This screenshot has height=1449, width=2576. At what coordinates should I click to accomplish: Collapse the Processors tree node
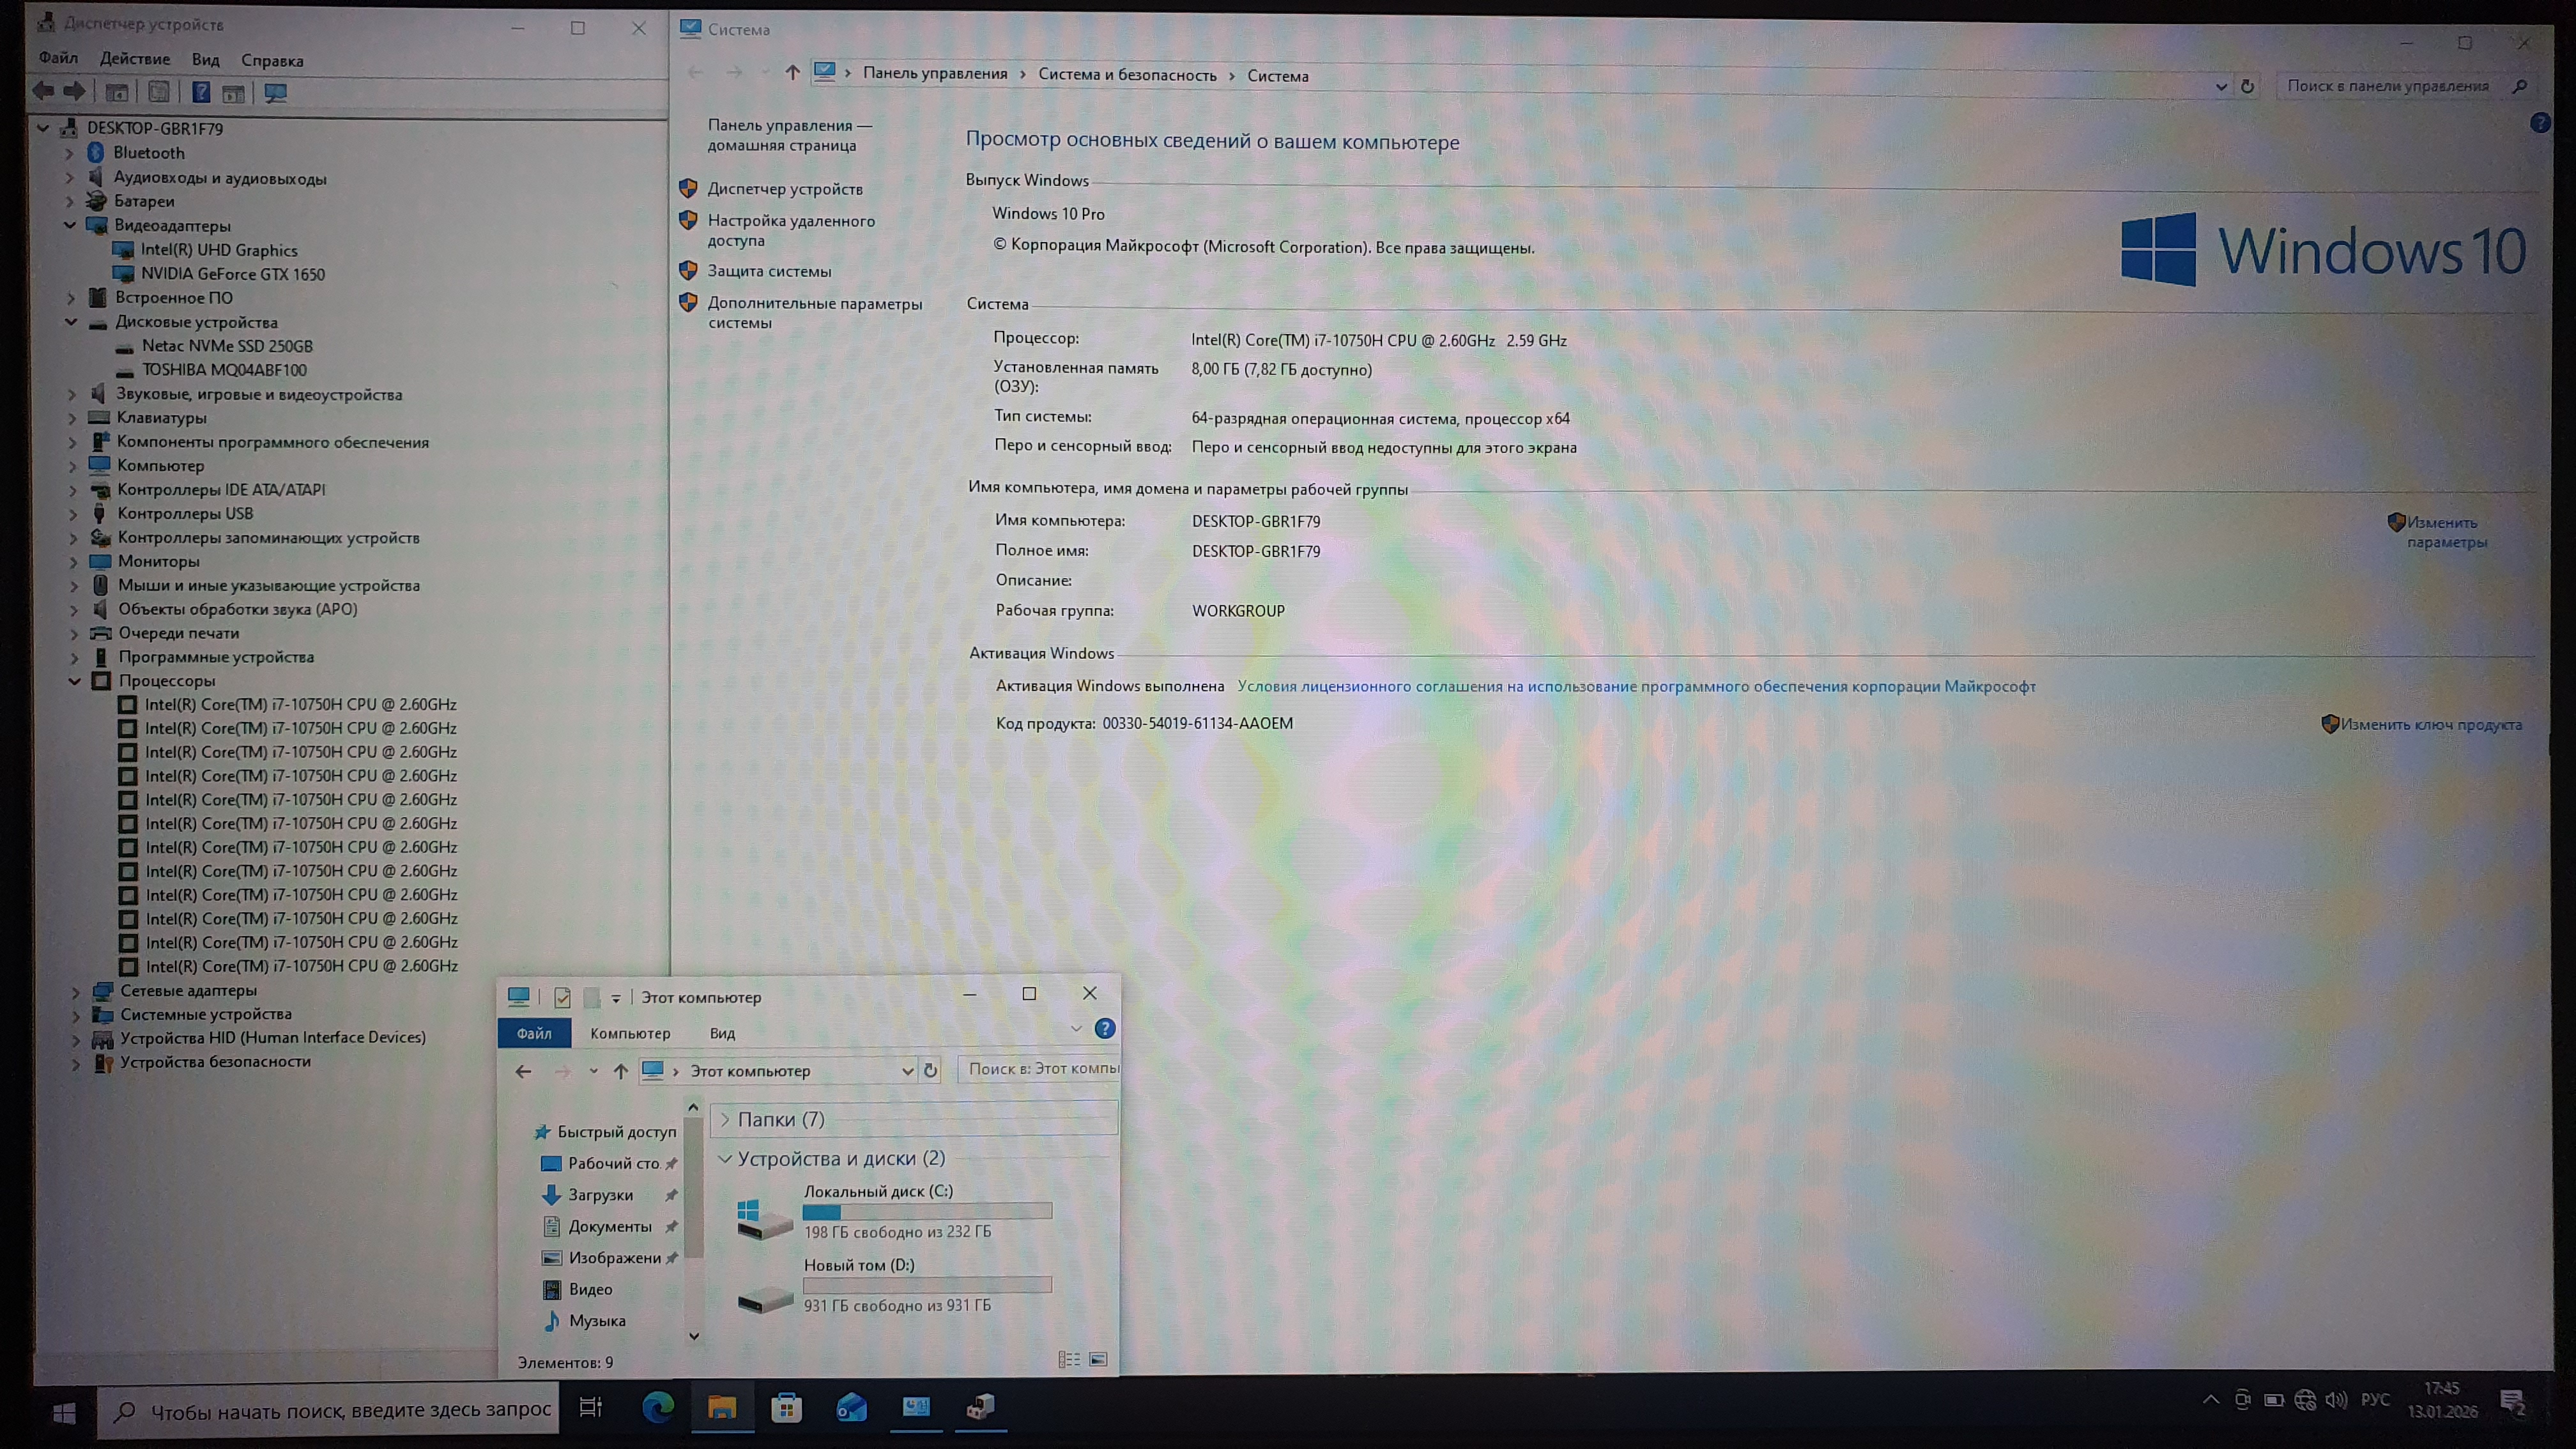[x=75, y=681]
